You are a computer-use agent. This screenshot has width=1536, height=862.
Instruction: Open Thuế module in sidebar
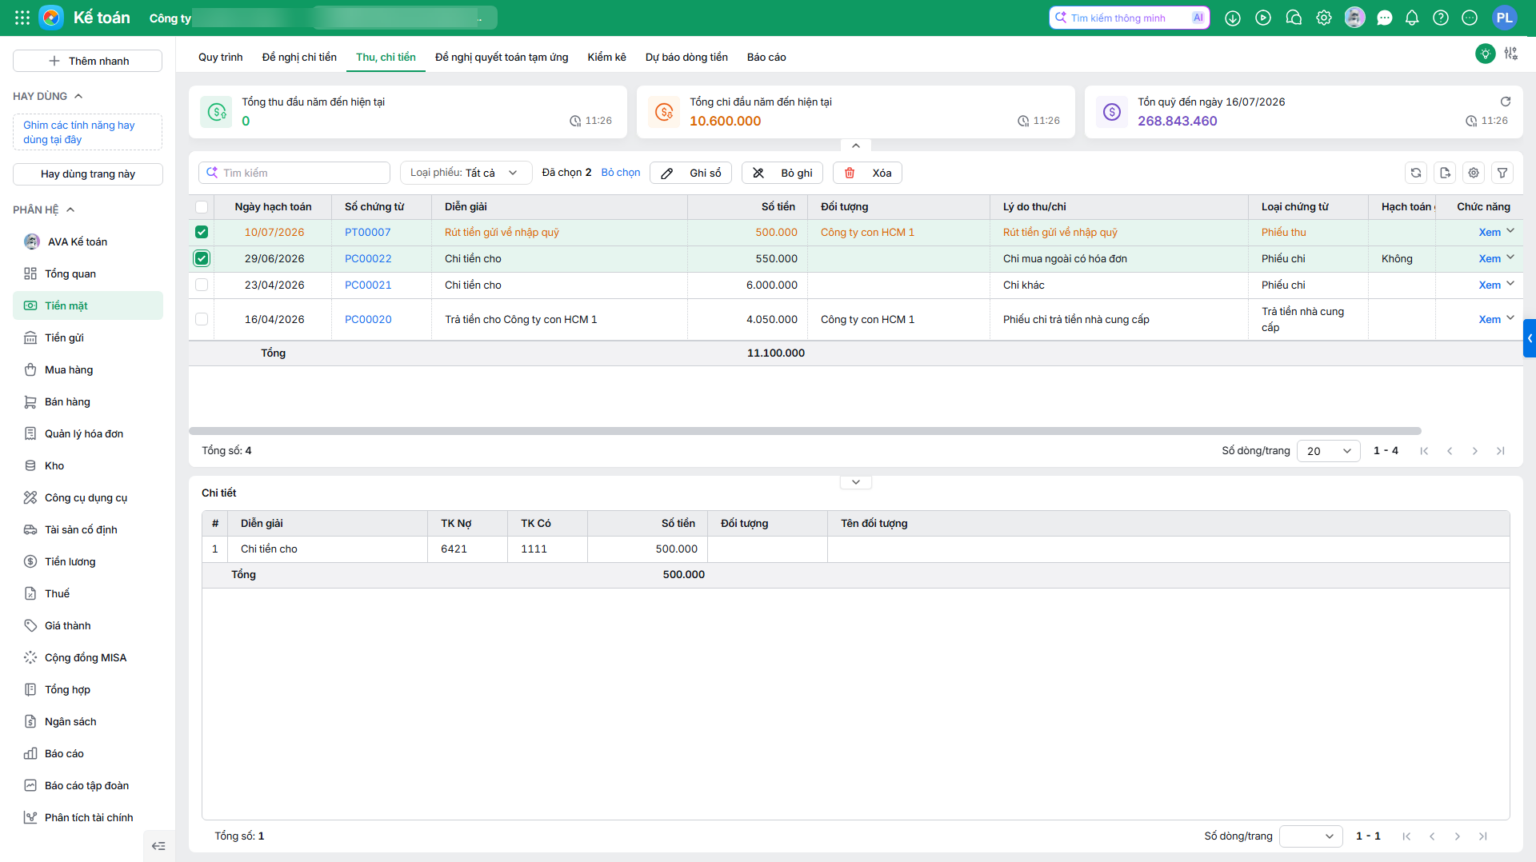pos(88,594)
